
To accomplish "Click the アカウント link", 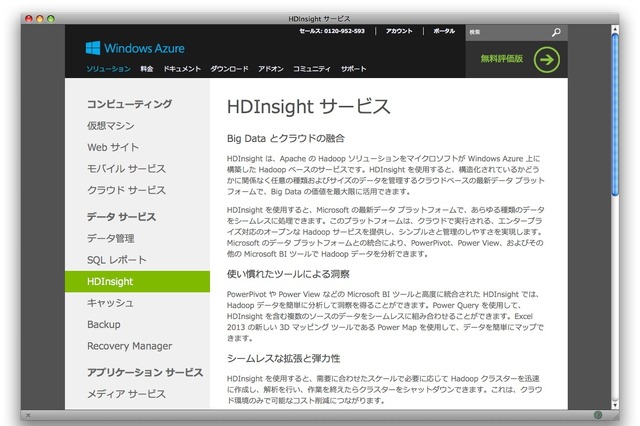I will (399, 31).
